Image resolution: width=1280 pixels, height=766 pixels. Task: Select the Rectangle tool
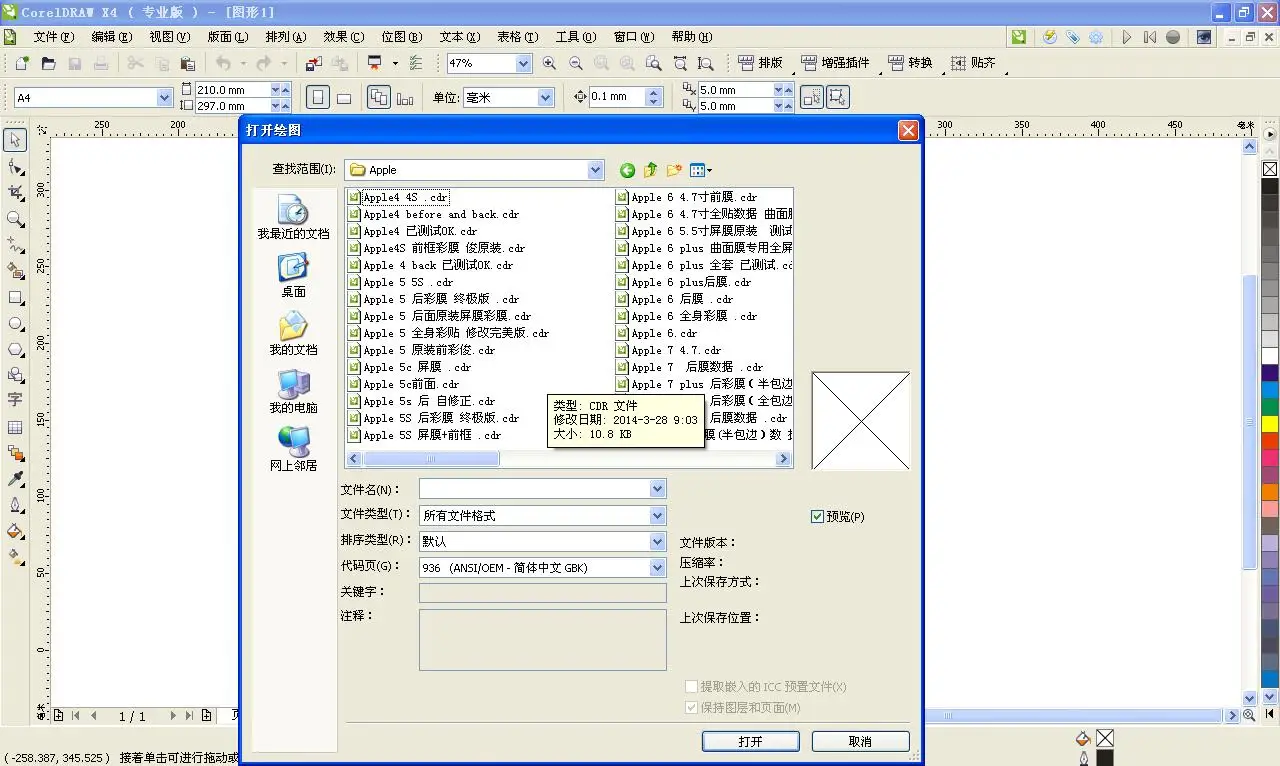pos(15,297)
